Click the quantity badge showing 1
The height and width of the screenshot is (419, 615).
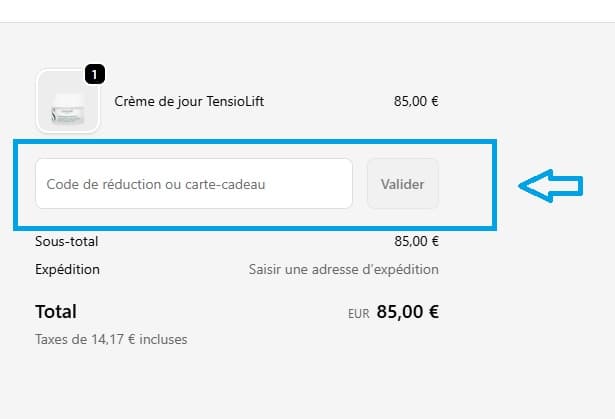click(93, 74)
